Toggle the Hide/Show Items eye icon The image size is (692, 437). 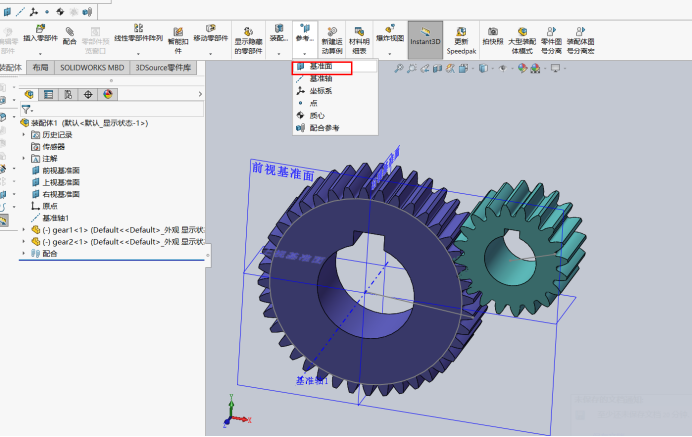(x=503, y=68)
